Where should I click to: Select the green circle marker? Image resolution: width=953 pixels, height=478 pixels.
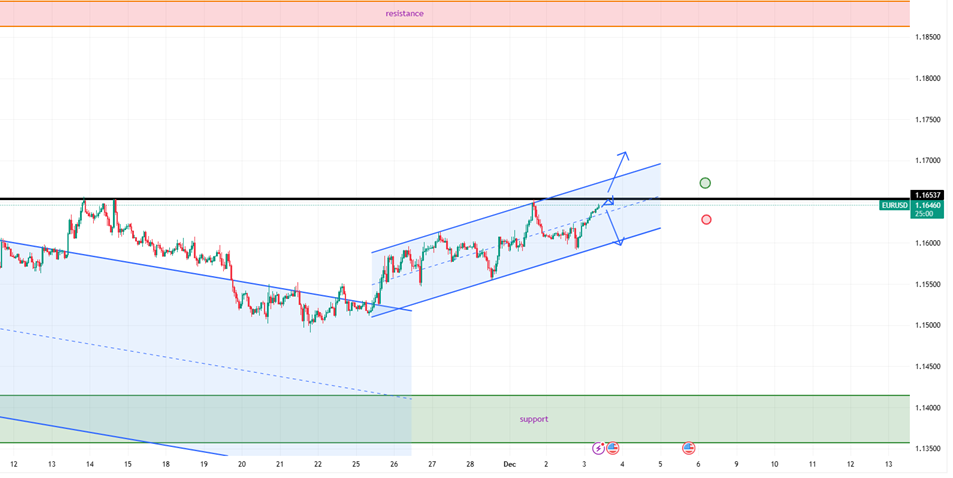tap(706, 183)
